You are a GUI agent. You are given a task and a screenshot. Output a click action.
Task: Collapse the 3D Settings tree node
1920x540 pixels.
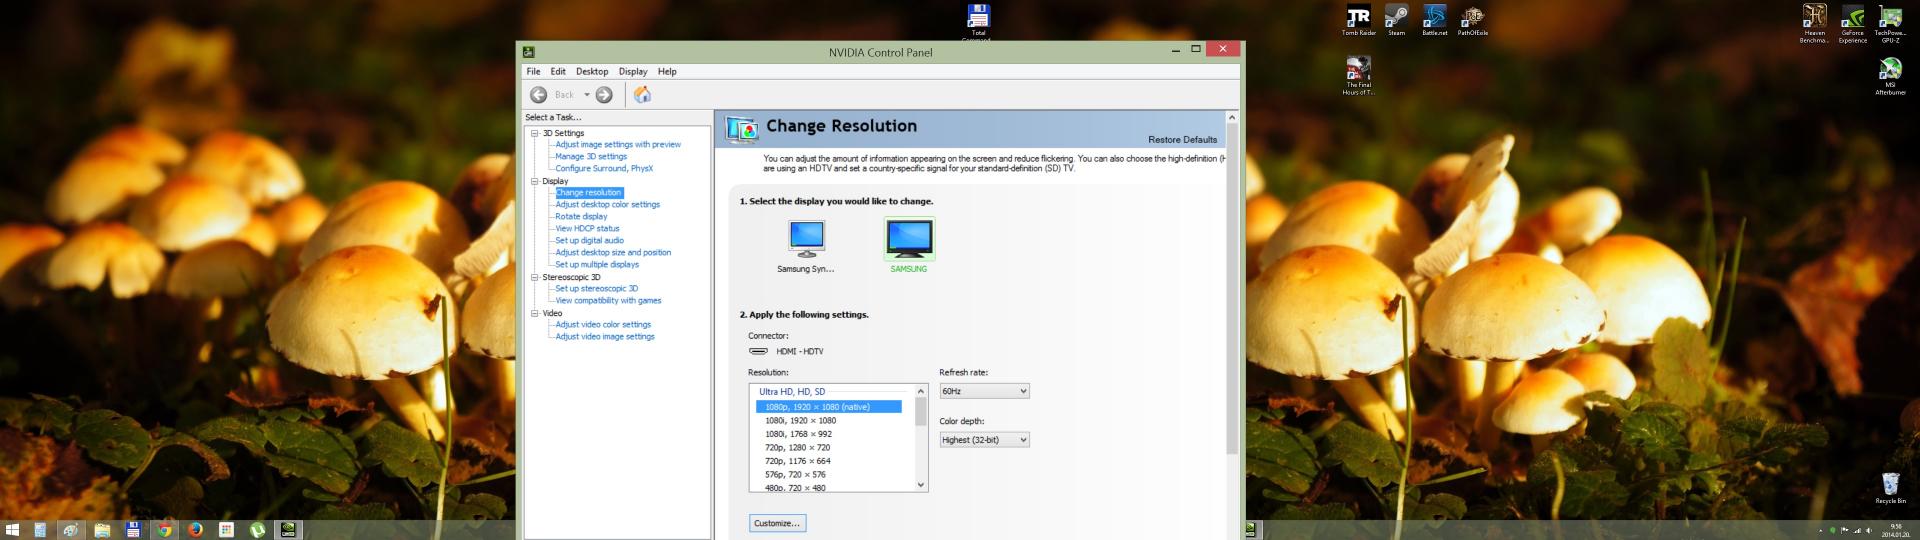(534, 133)
